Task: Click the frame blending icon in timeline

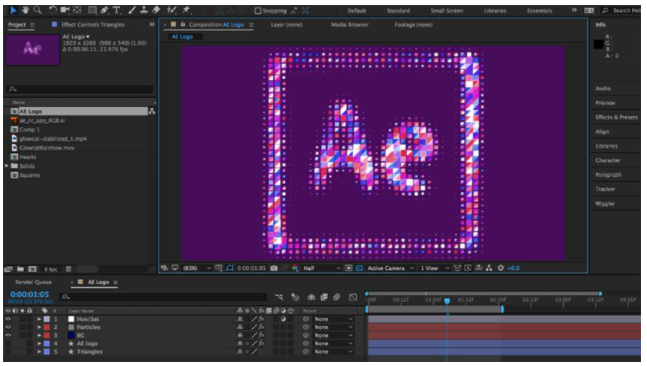Action: [x=324, y=297]
